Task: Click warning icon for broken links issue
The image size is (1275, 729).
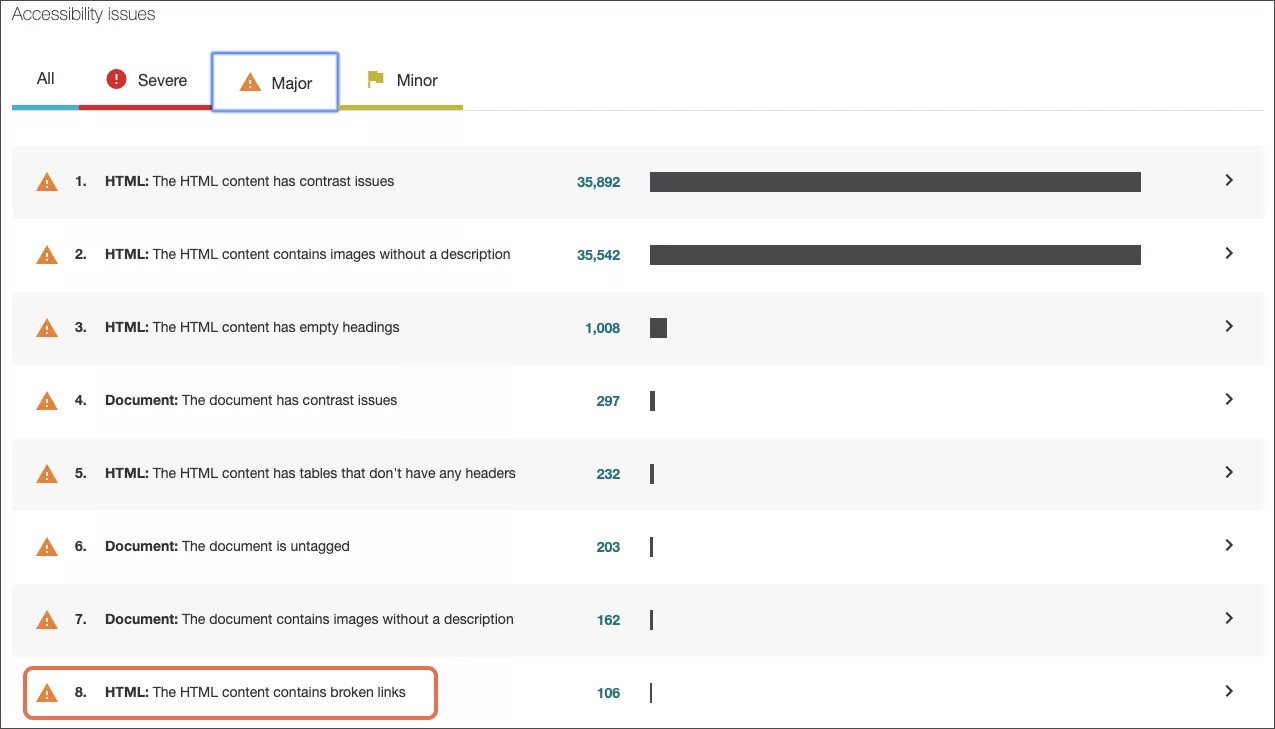Action: tap(47, 693)
